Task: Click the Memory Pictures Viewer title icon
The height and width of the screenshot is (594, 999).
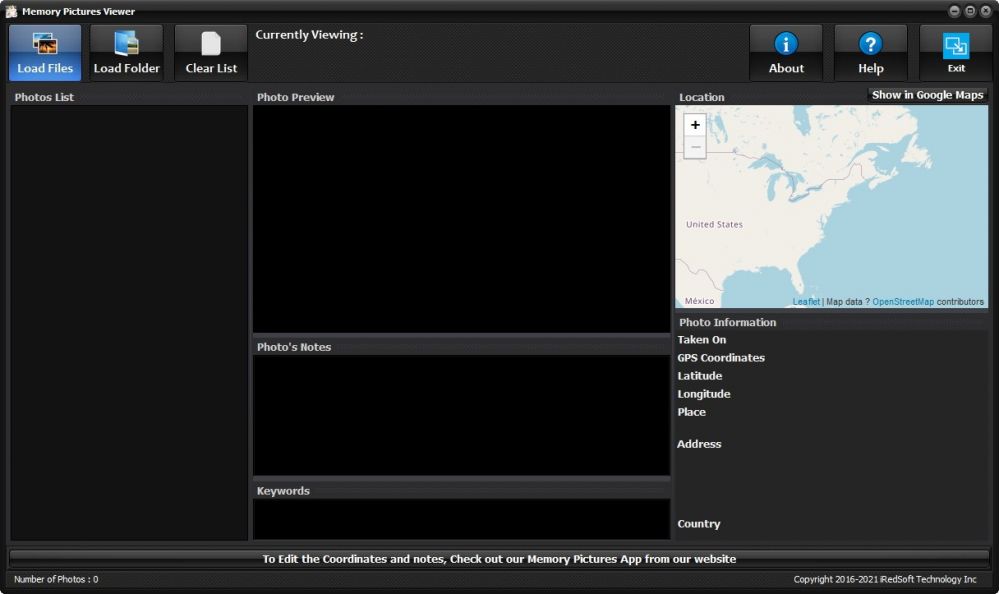Action: (x=11, y=11)
